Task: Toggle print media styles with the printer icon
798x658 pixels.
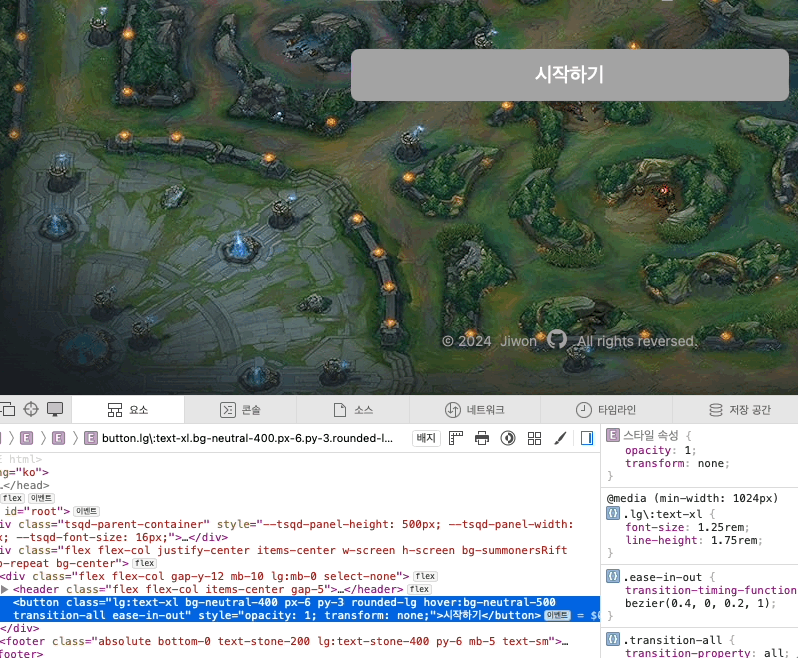Action: click(482, 438)
